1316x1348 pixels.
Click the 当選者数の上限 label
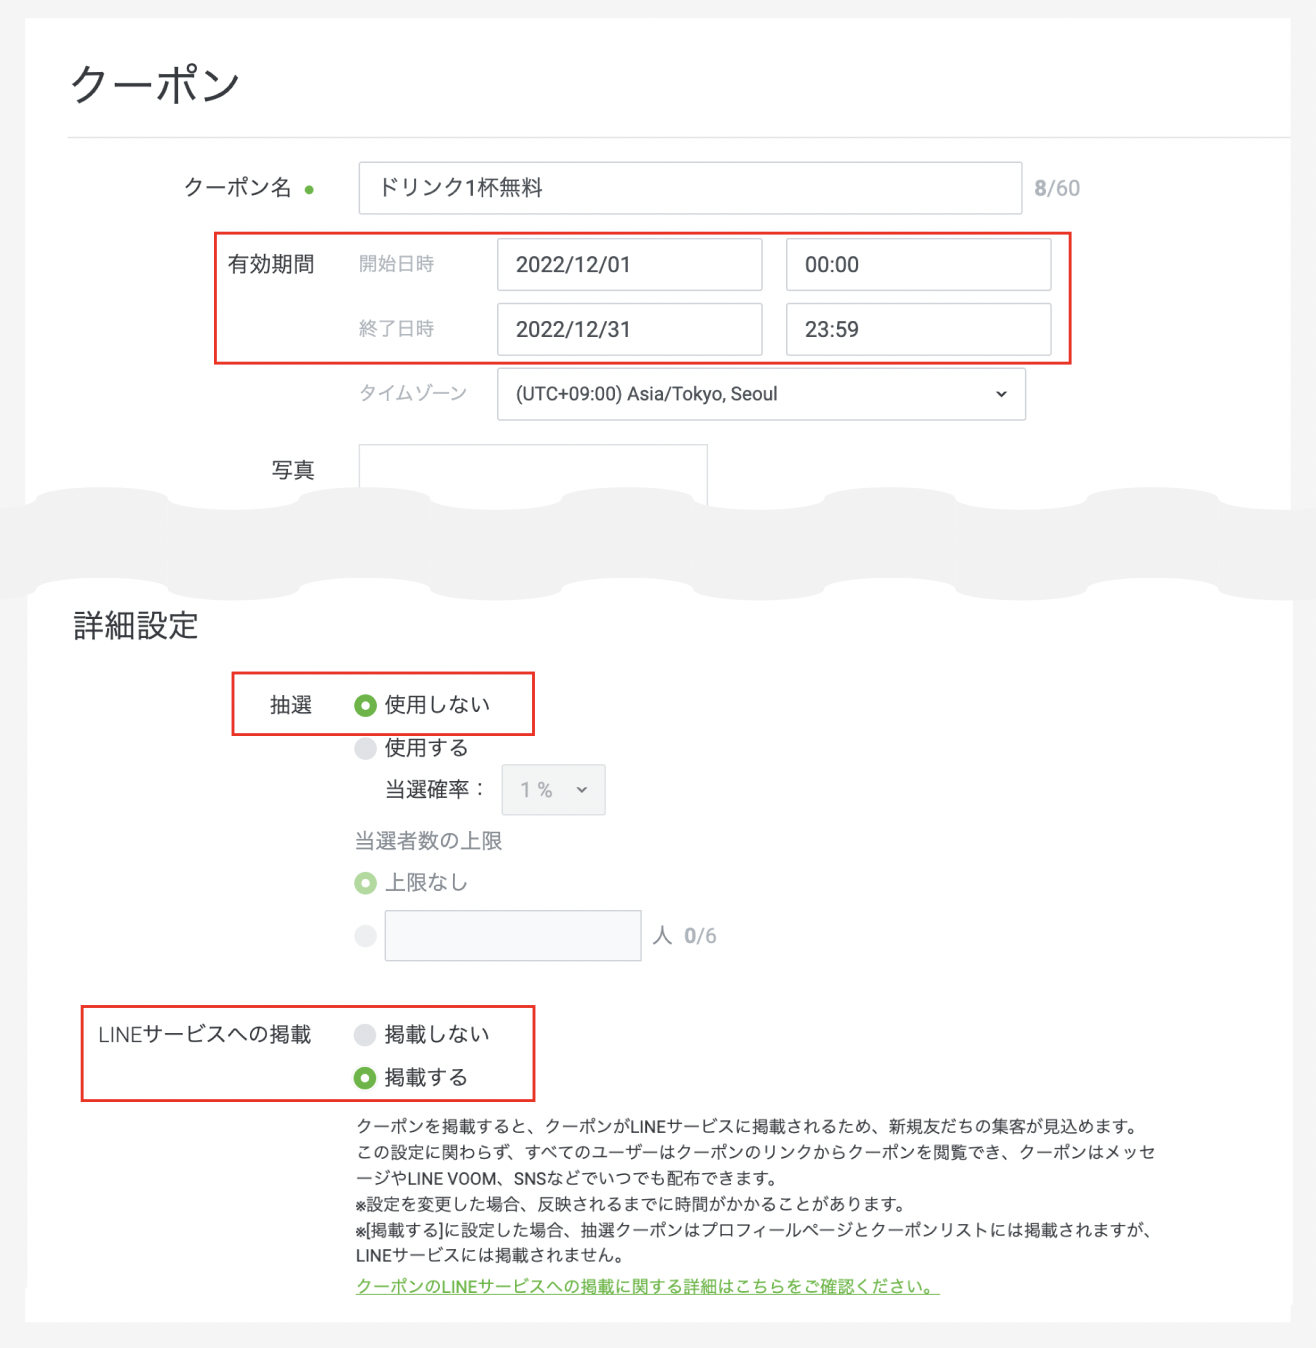[428, 841]
